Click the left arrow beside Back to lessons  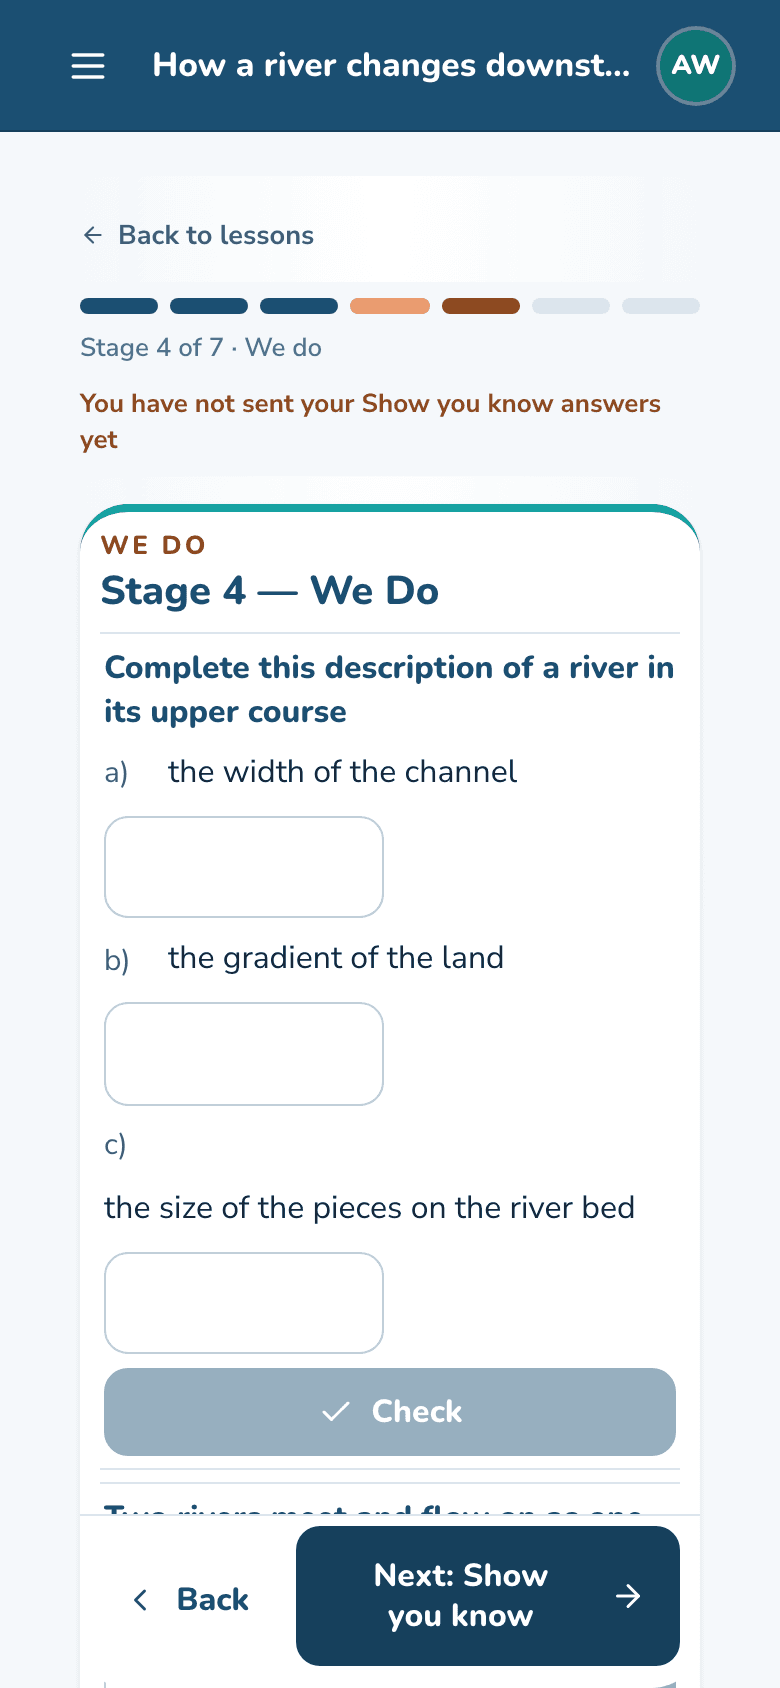93,235
